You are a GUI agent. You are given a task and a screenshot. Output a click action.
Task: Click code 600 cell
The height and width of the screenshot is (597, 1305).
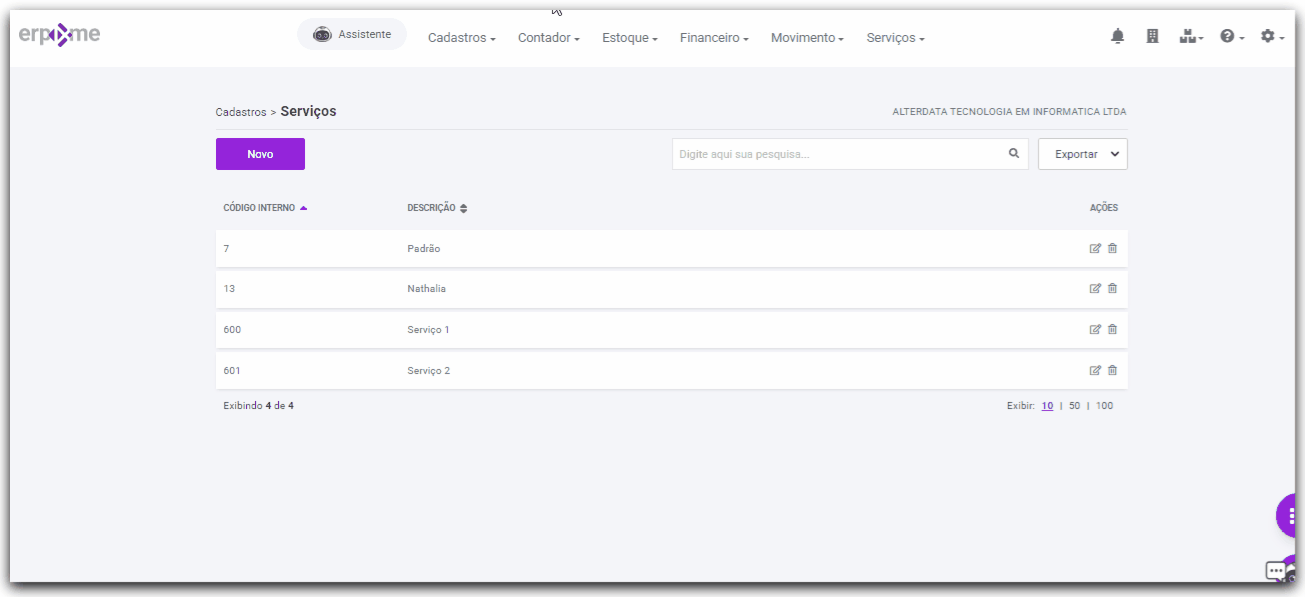(x=232, y=329)
